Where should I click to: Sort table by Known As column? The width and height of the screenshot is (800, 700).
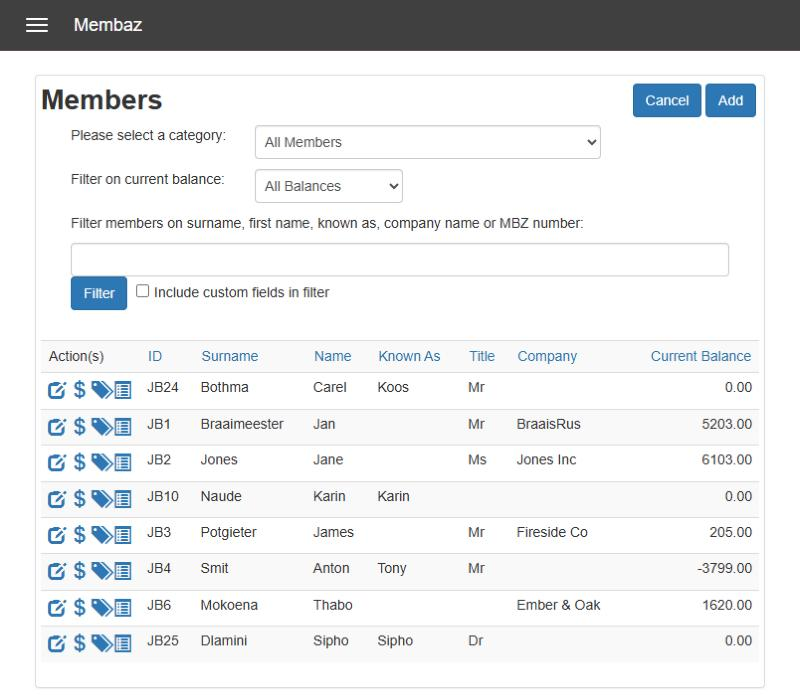[409, 356]
